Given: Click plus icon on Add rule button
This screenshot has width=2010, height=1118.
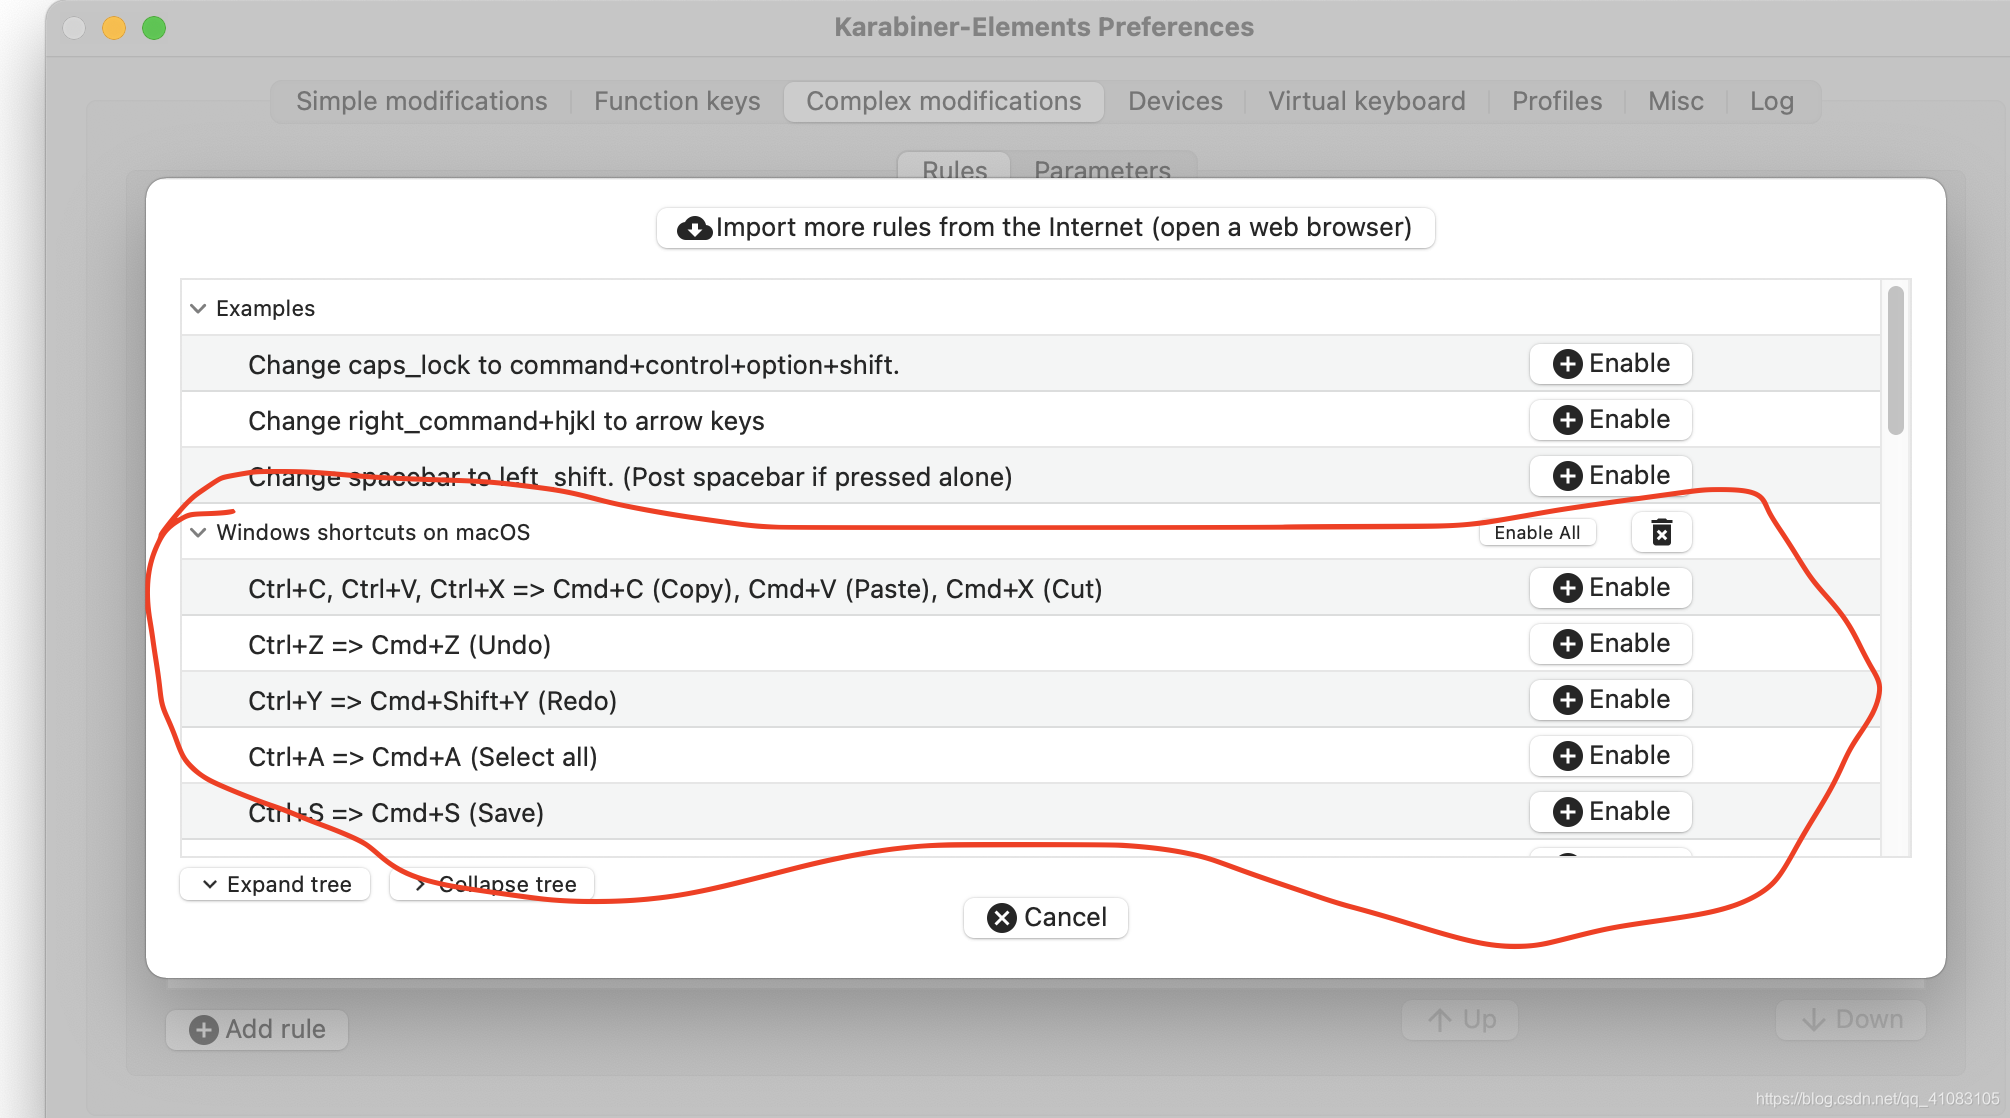Looking at the screenshot, I should (204, 1029).
